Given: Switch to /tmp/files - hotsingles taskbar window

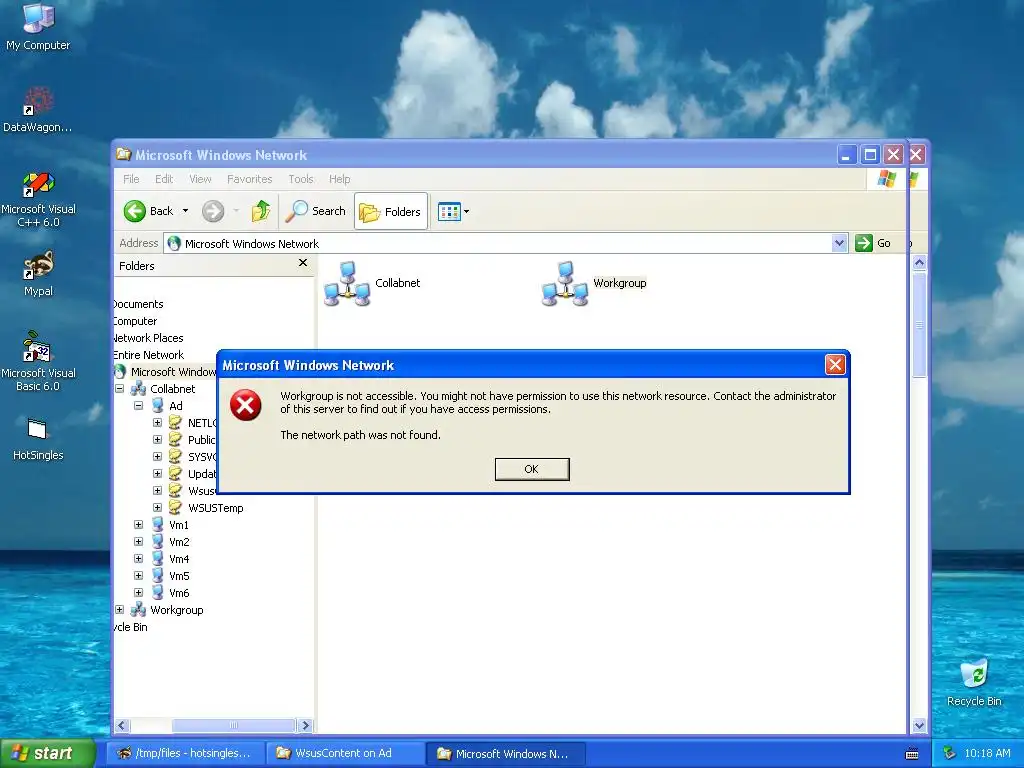Looking at the screenshot, I should pyautogui.click(x=186, y=753).
